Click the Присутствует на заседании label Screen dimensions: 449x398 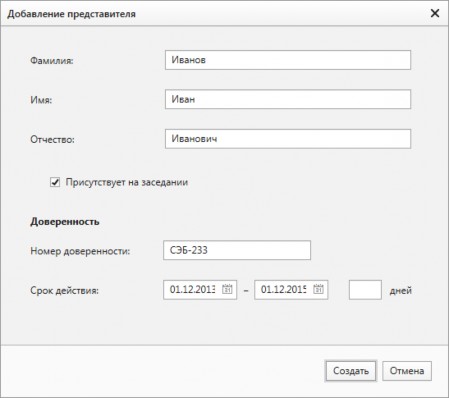pyautogui.click(x=127, y=182)
